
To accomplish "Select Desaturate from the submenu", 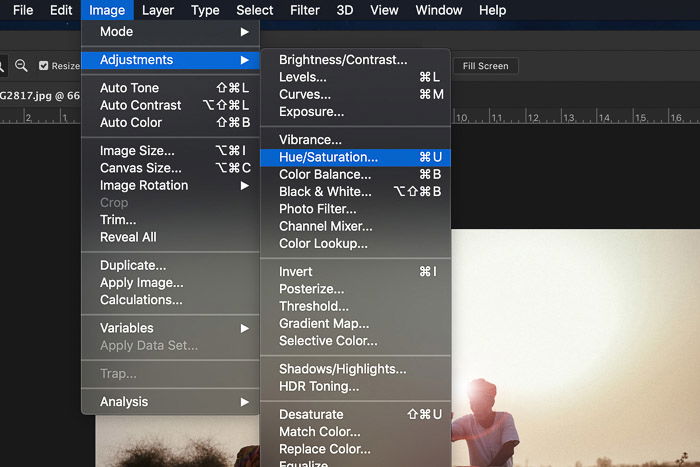I will [x=355, y=414].
